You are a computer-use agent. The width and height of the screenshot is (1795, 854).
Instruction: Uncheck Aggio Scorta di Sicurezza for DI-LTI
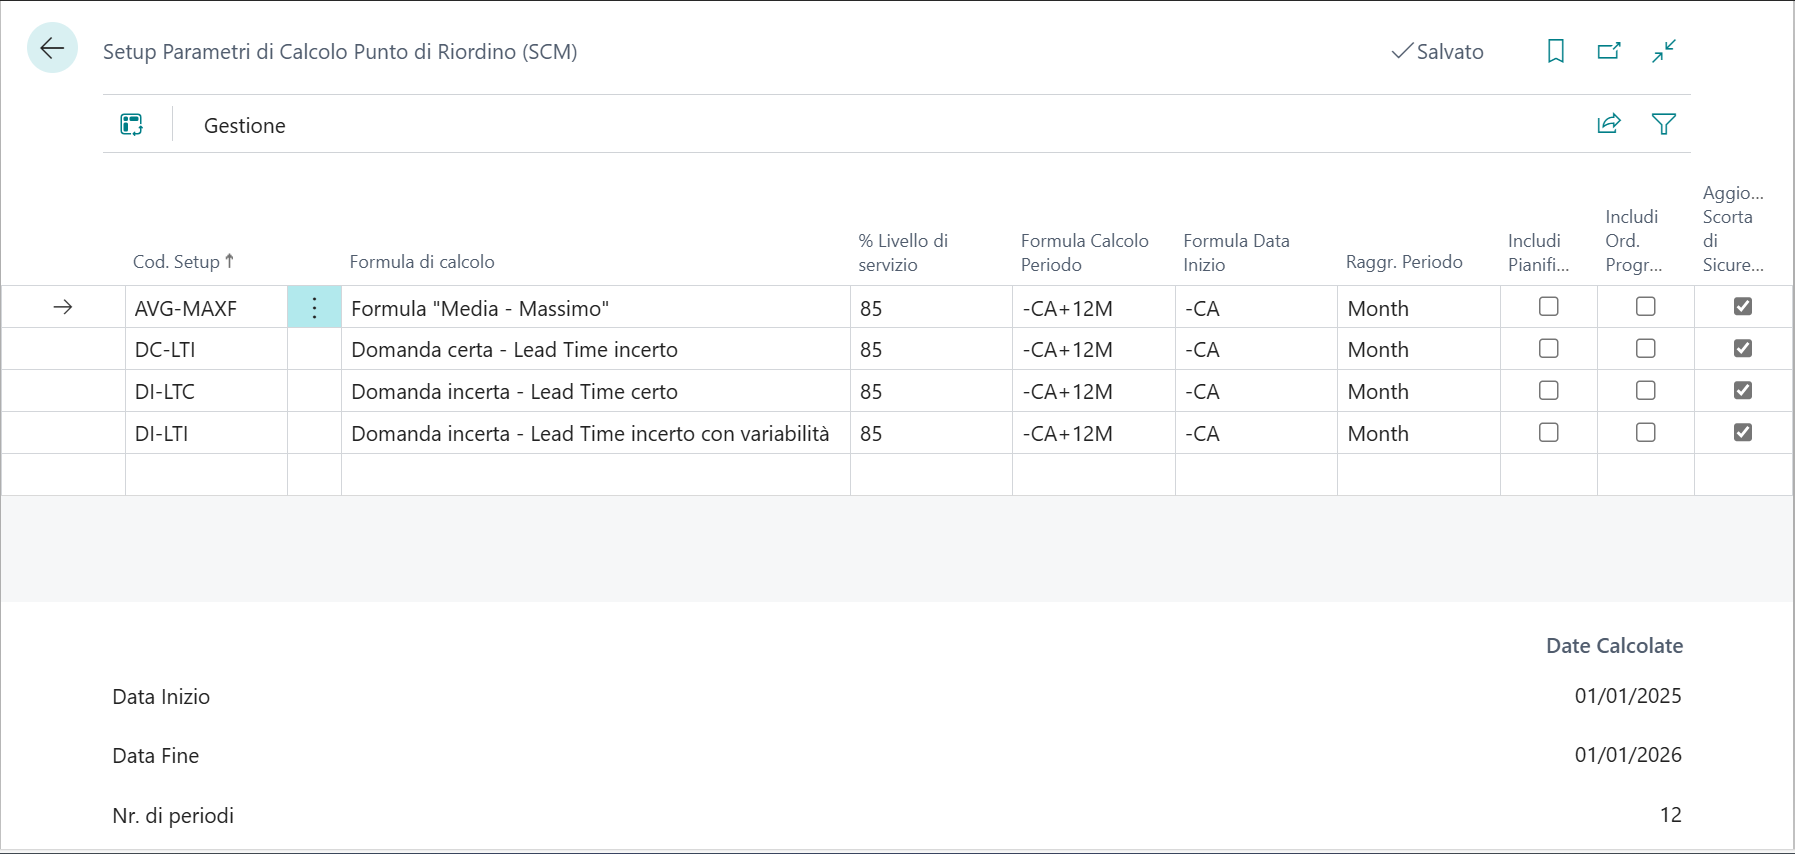pos(1742,433)
